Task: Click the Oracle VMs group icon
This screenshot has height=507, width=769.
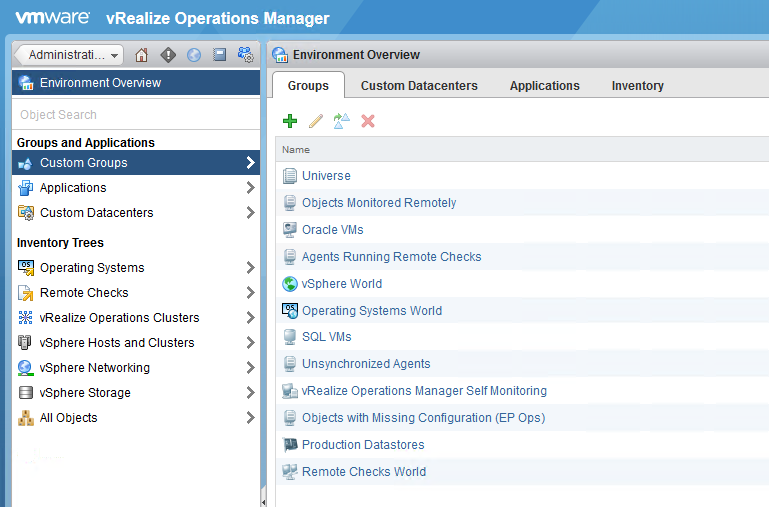Action: point(290,229)
